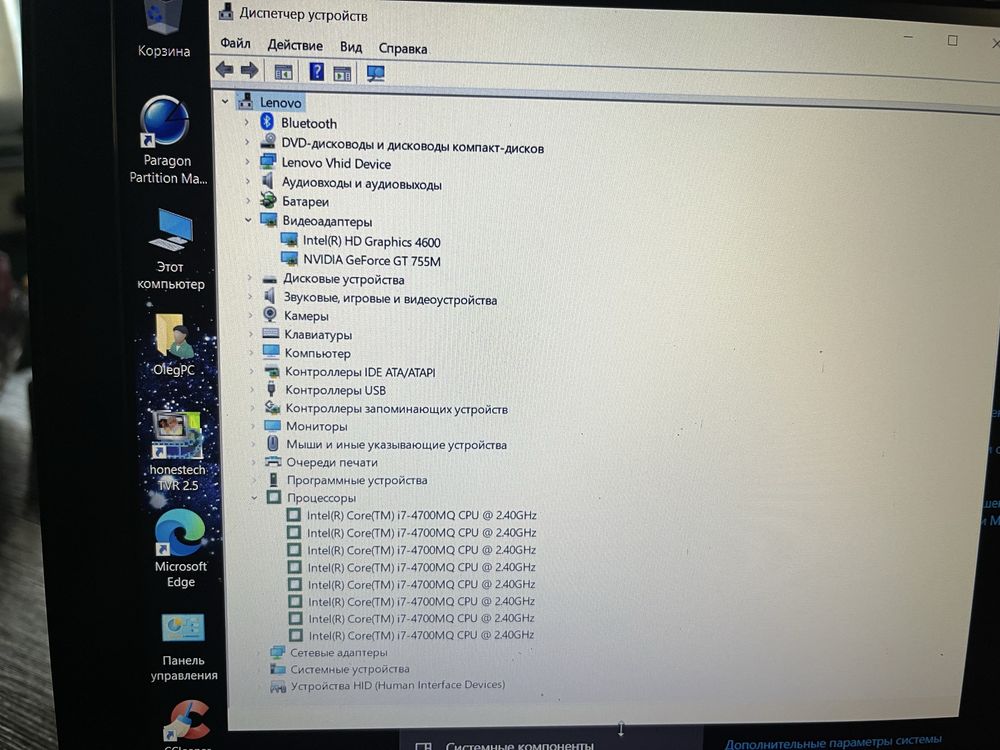Select the Сетевые адаптеры icon

click(x=277, y=652)
